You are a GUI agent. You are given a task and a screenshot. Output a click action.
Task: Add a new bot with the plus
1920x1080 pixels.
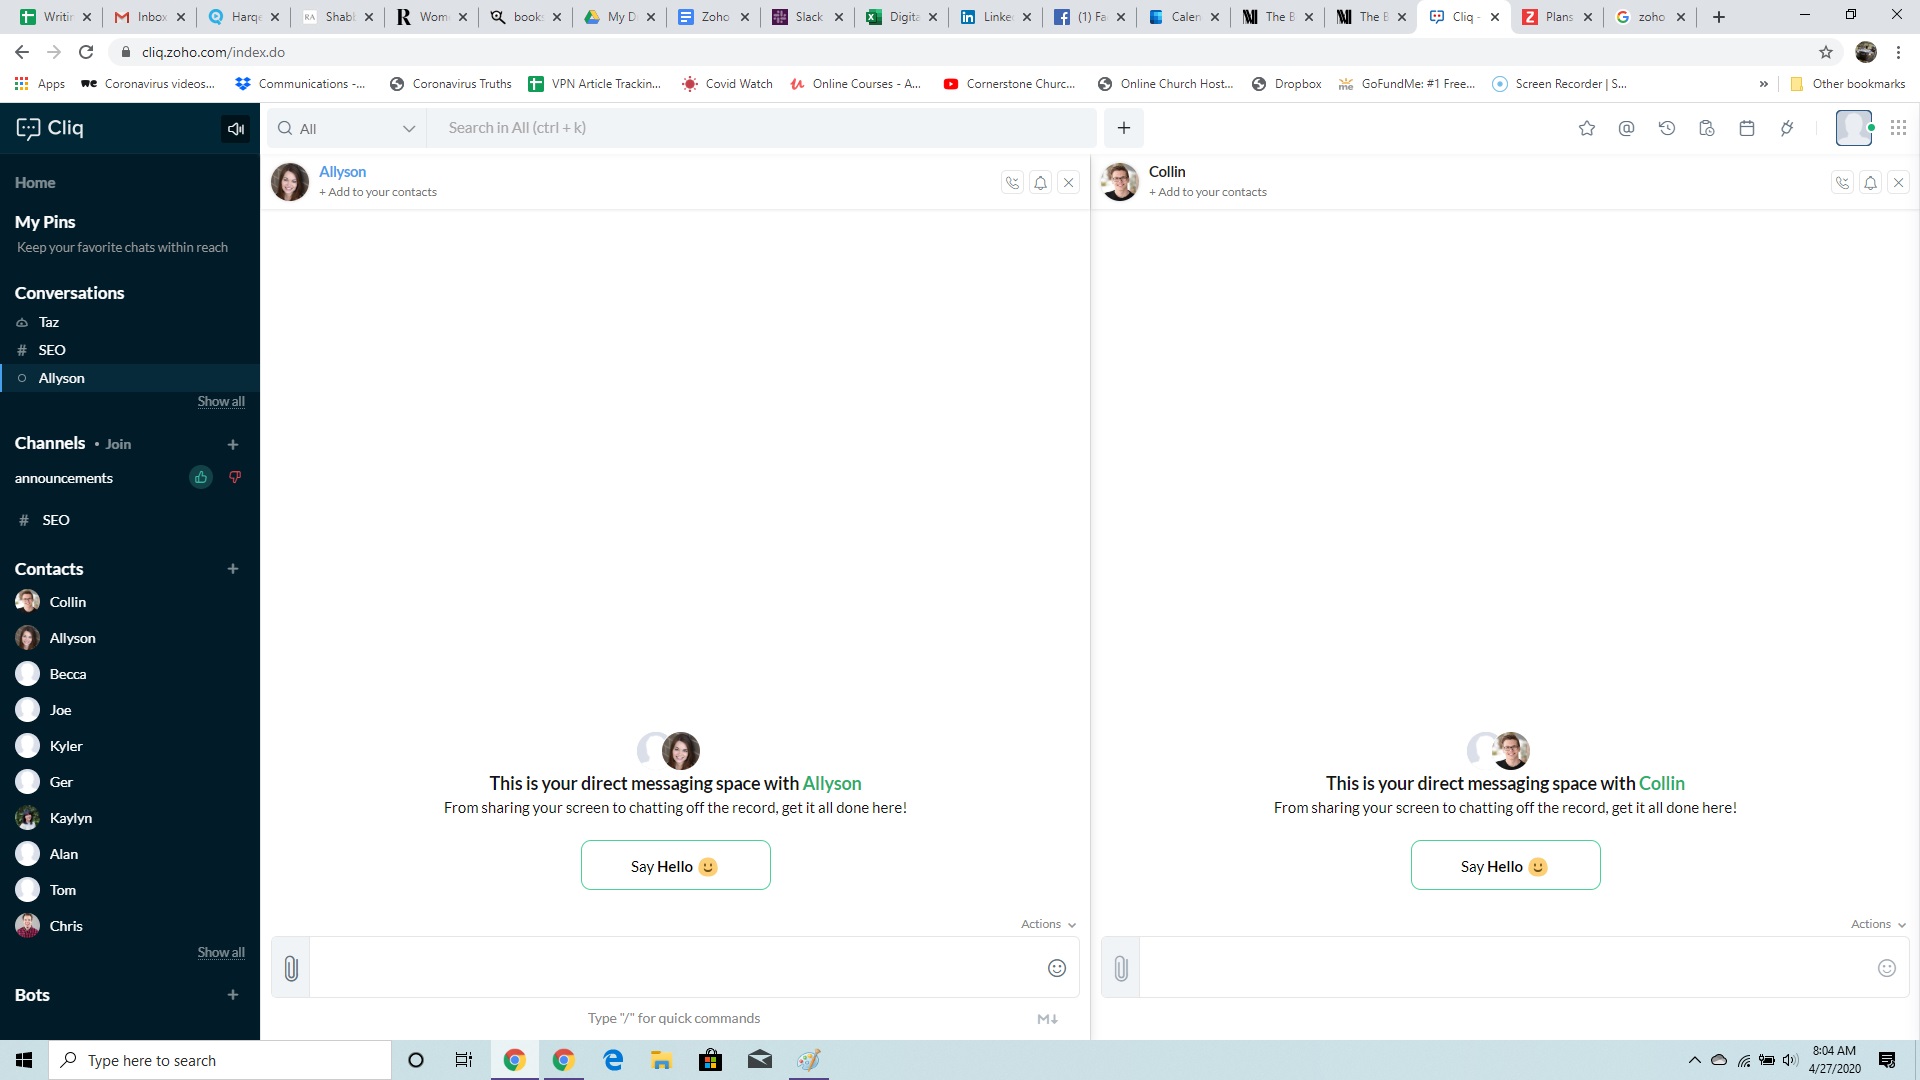[233, 995]
